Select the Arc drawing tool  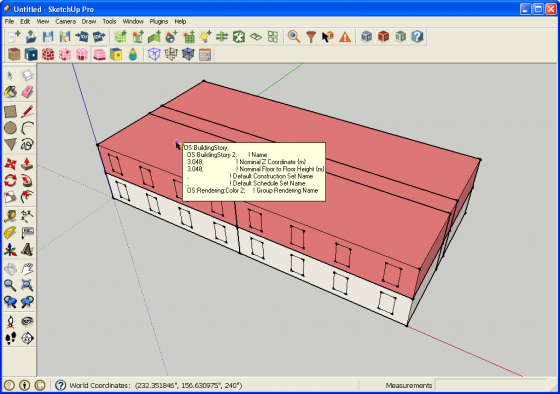click(27, 128)
